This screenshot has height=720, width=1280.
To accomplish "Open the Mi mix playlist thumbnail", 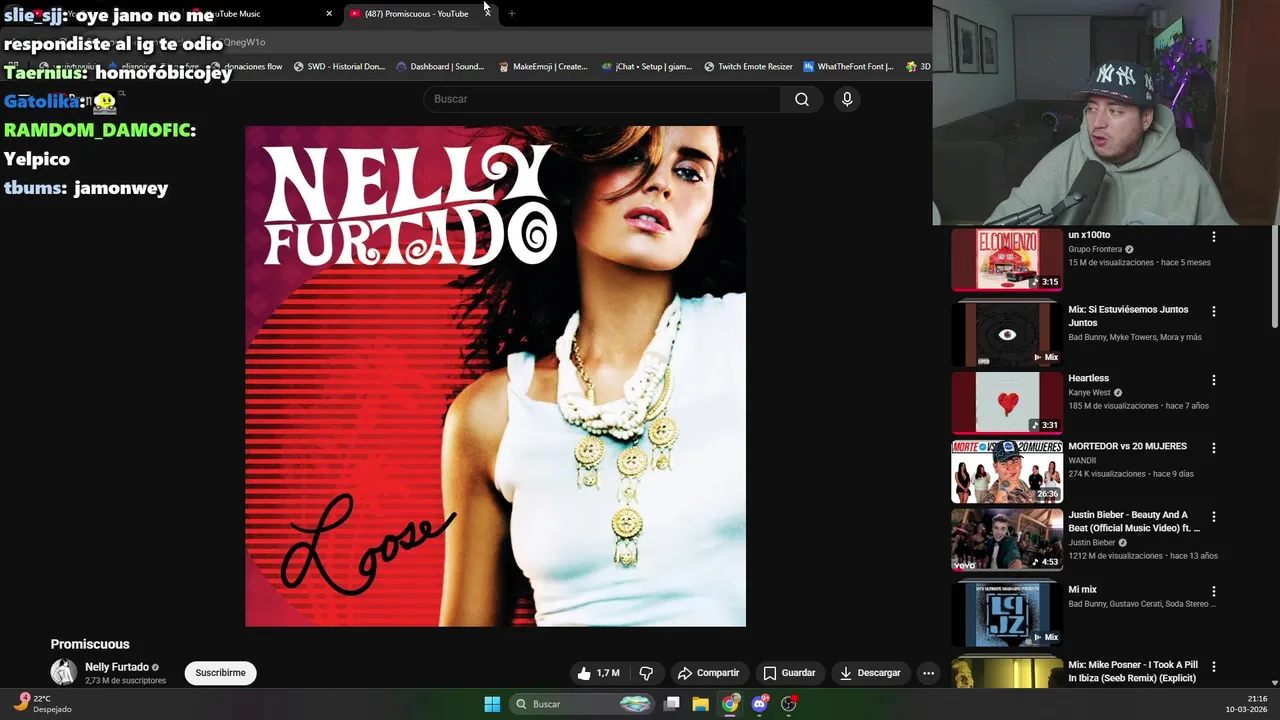I will 1006,614.
